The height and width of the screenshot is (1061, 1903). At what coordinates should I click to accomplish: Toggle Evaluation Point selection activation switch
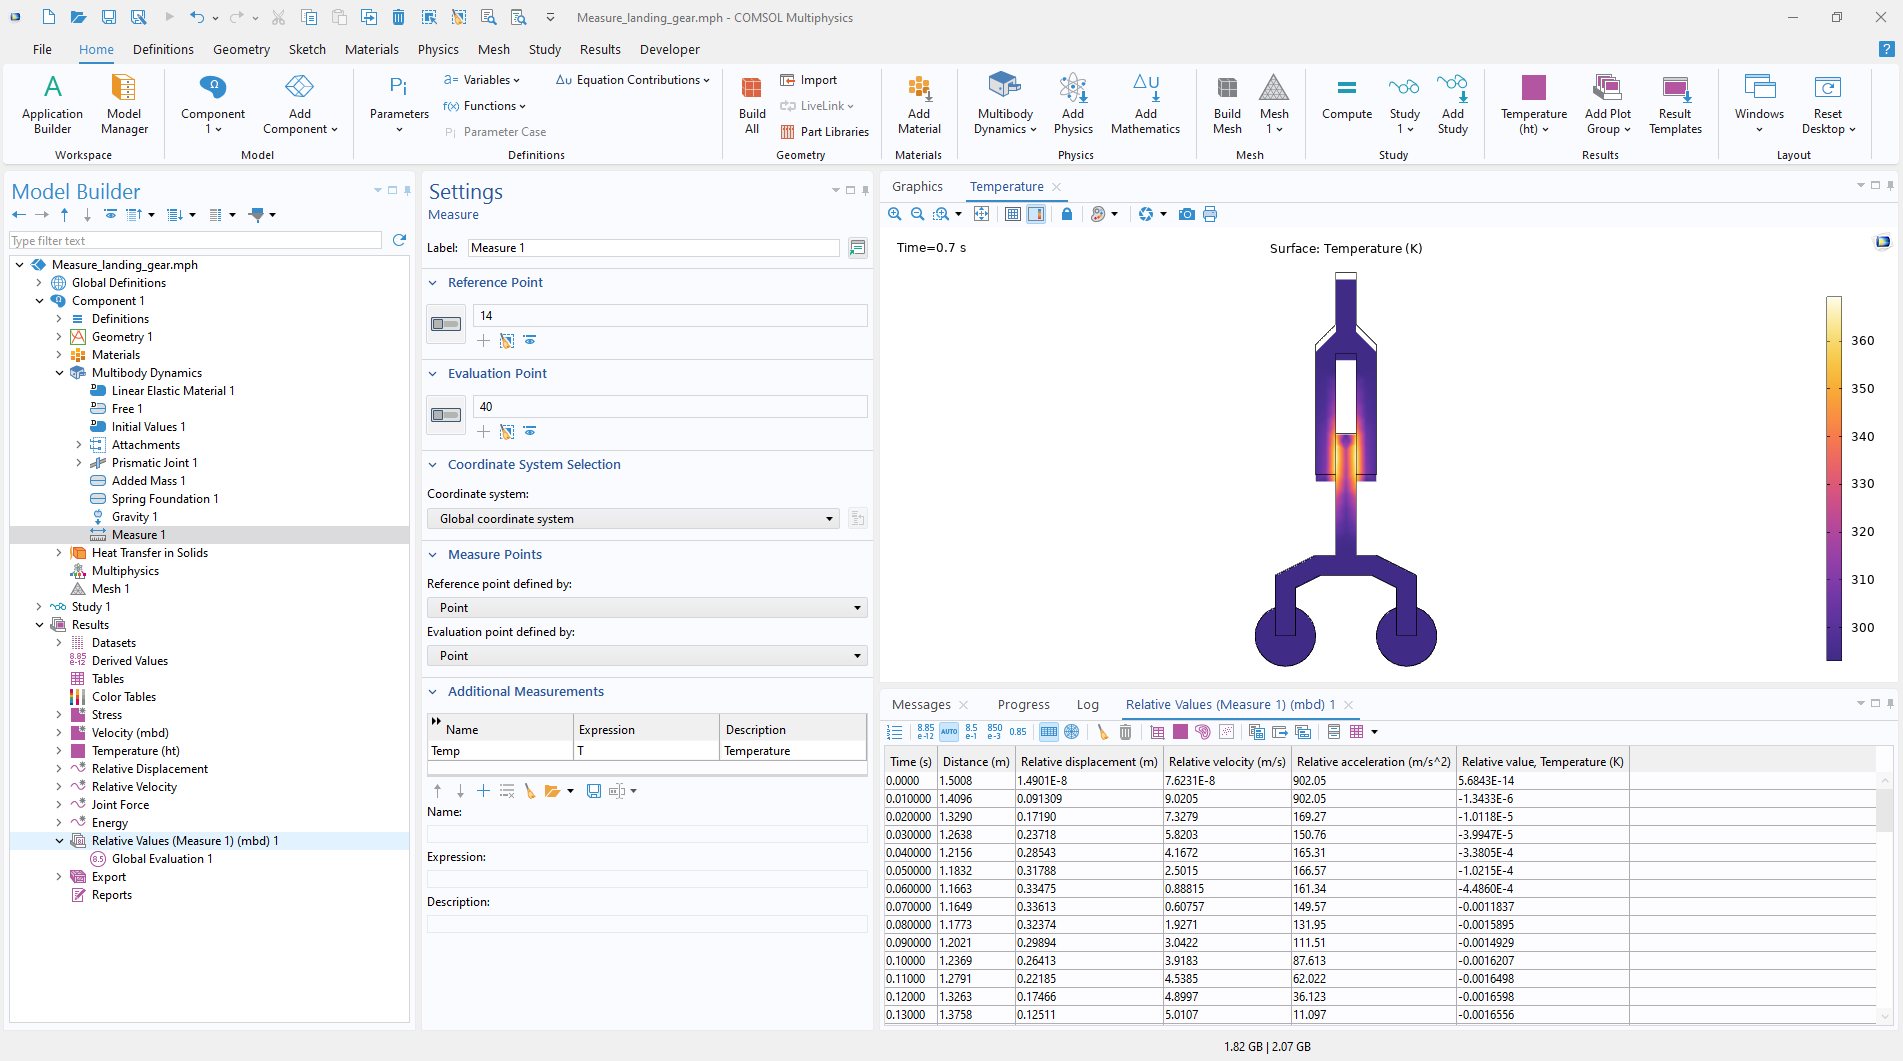[446, 415]
